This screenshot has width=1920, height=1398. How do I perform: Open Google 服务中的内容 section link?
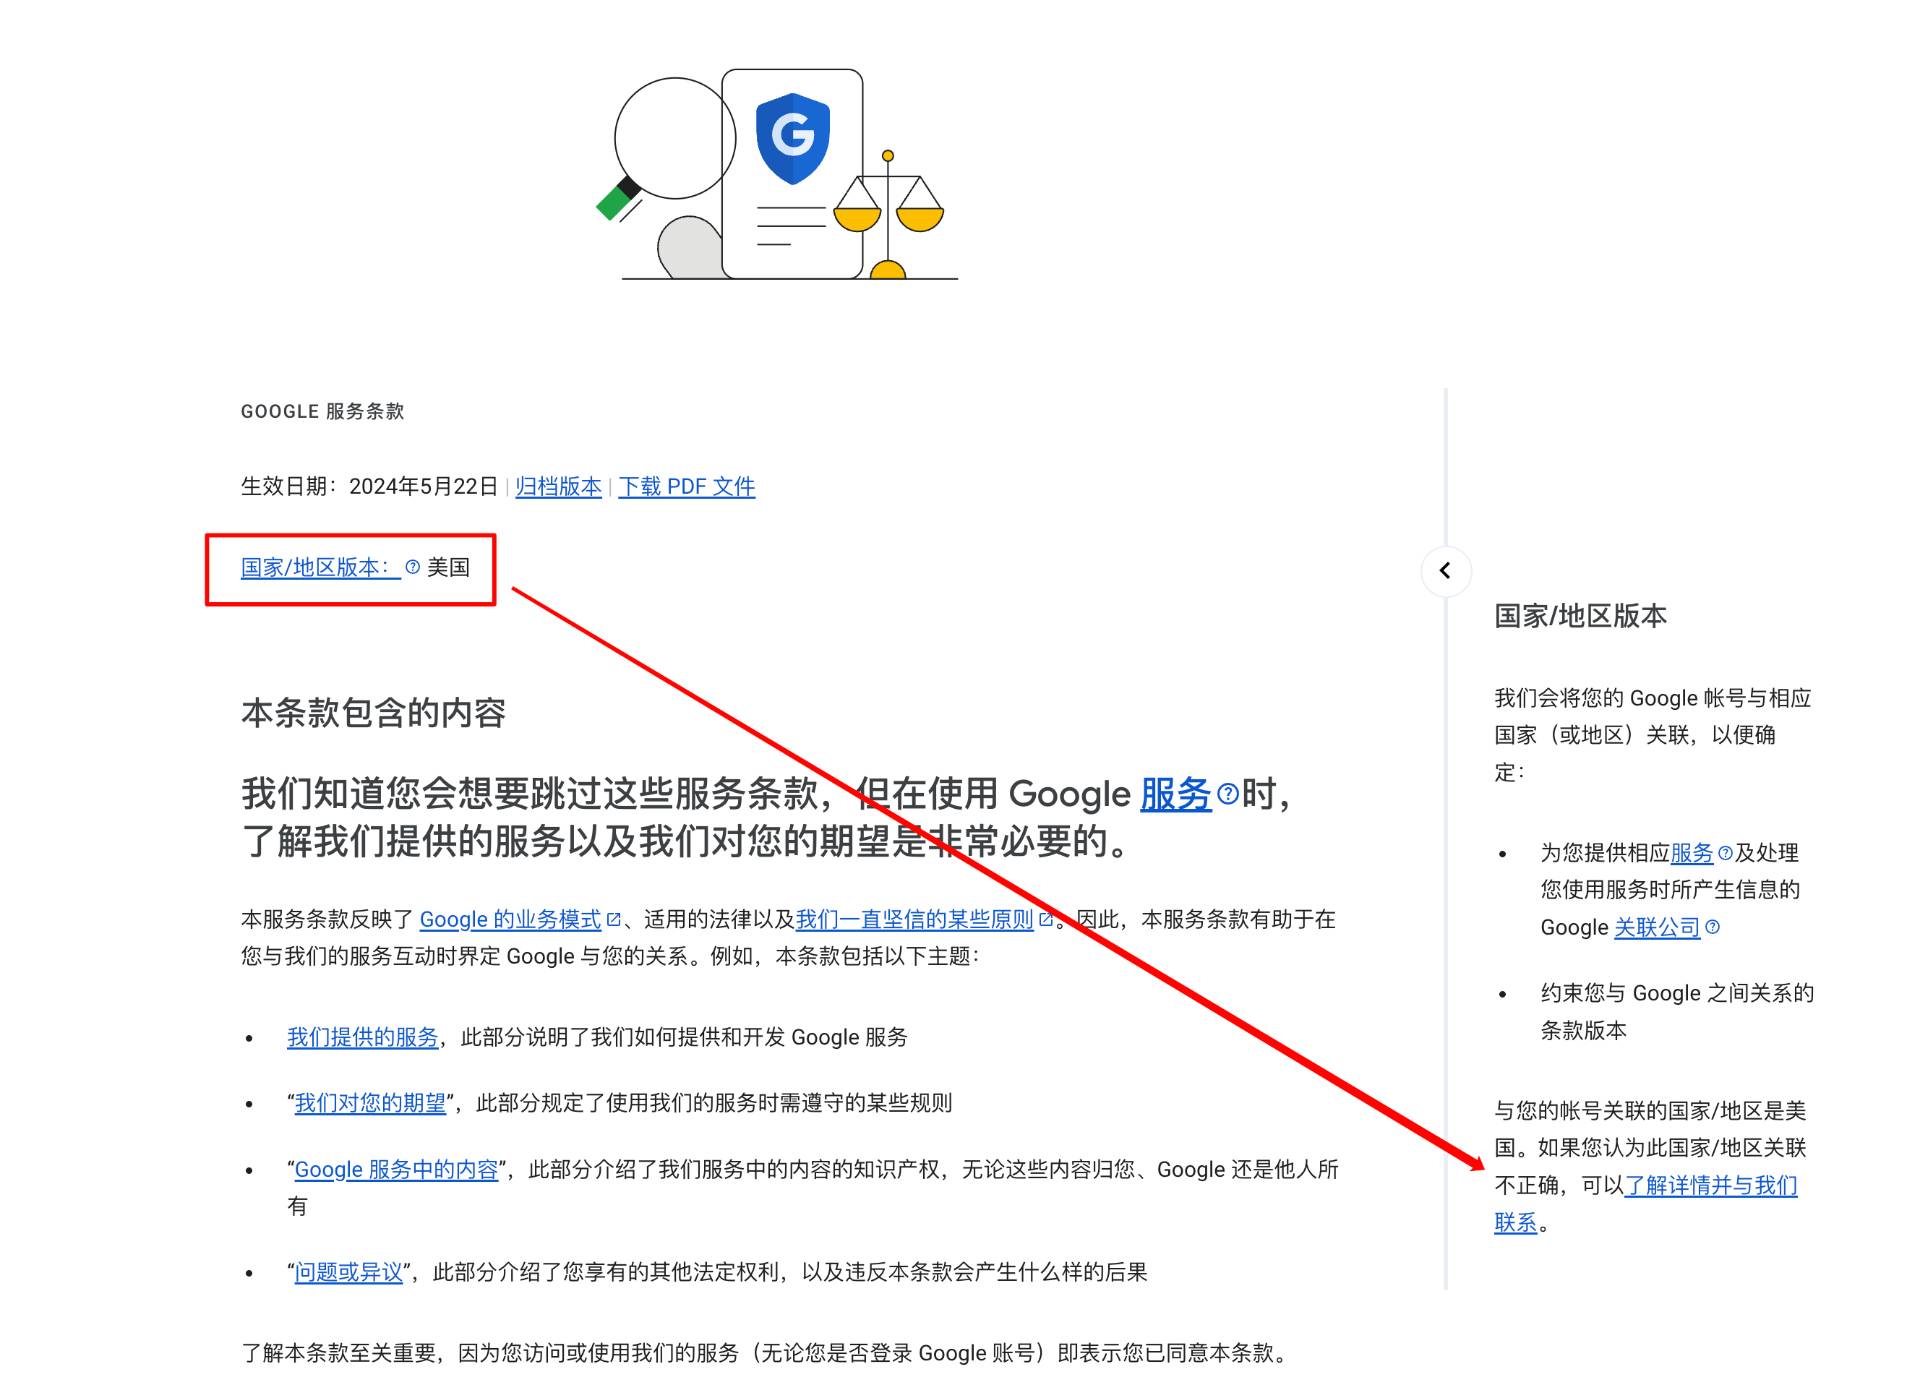(396, 1170)
